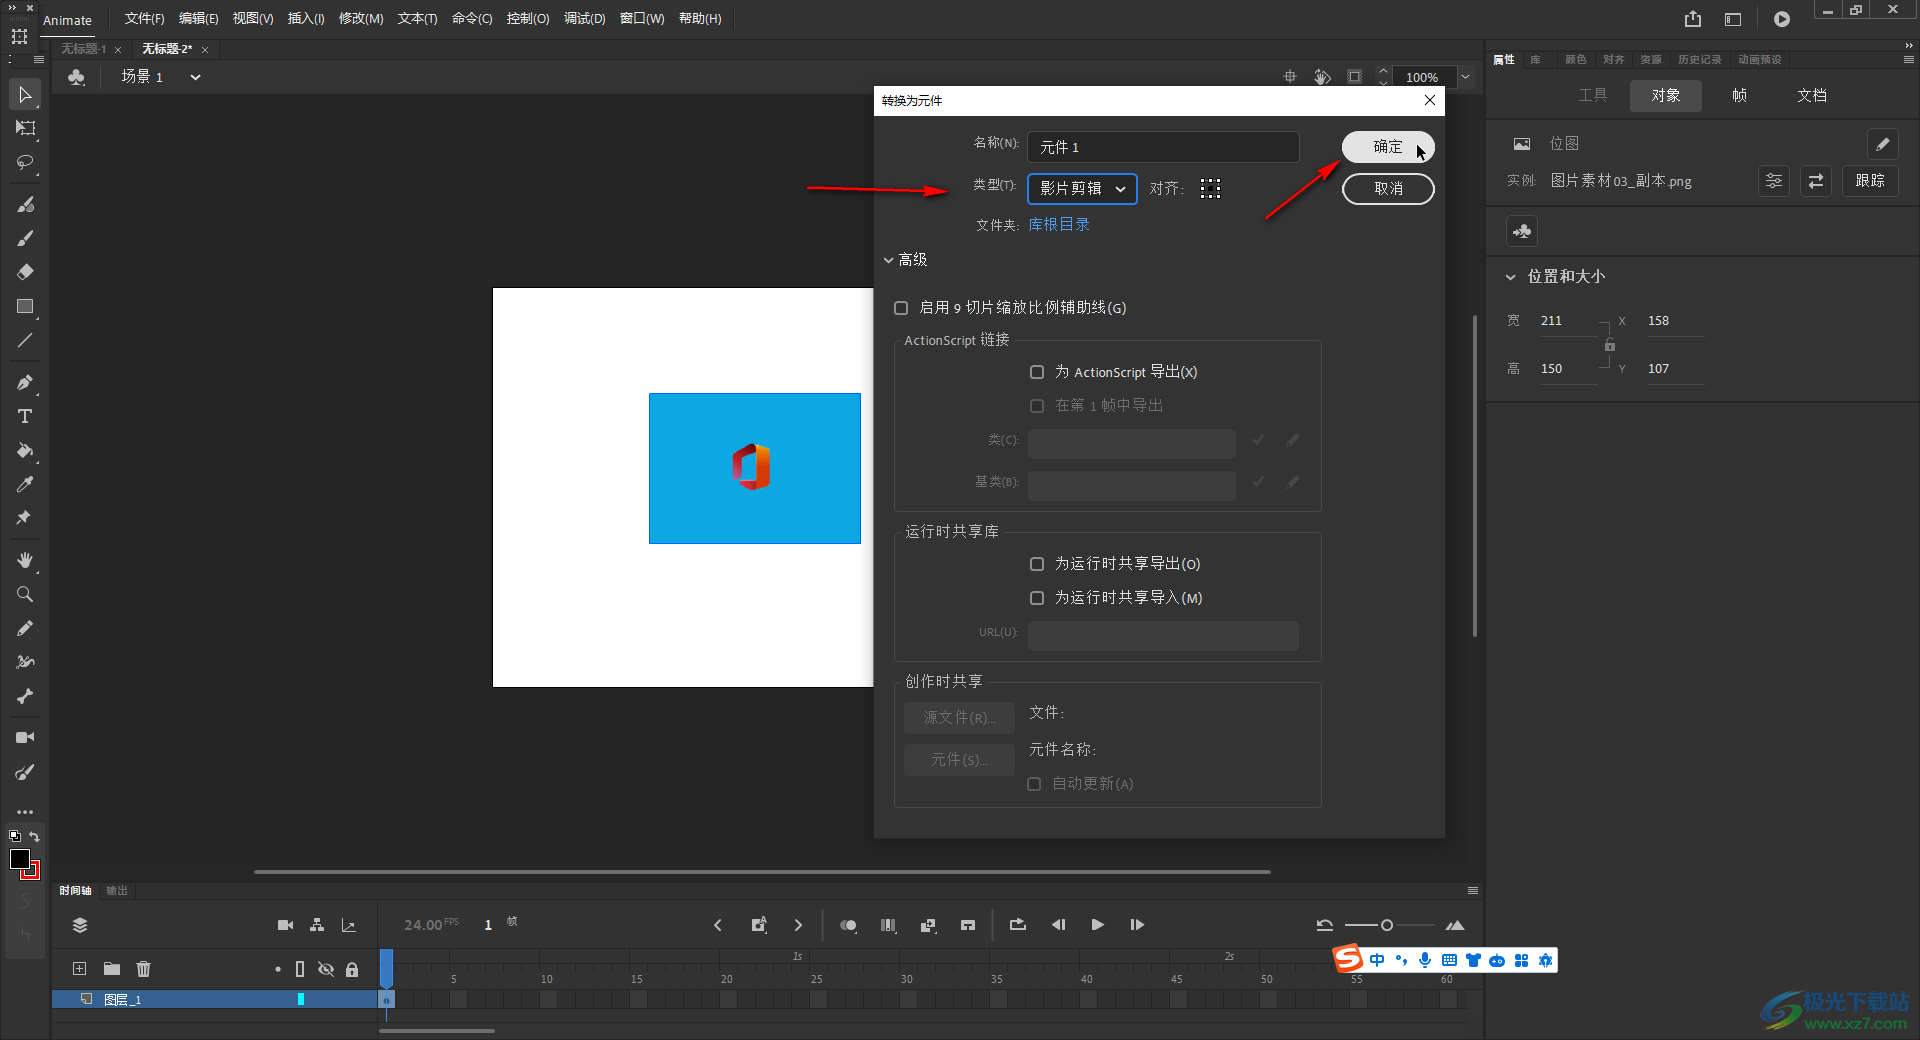The image size is (1920, 1040).
Task: Toggle the width-height link lock
Action: (x=1610, y=345)
